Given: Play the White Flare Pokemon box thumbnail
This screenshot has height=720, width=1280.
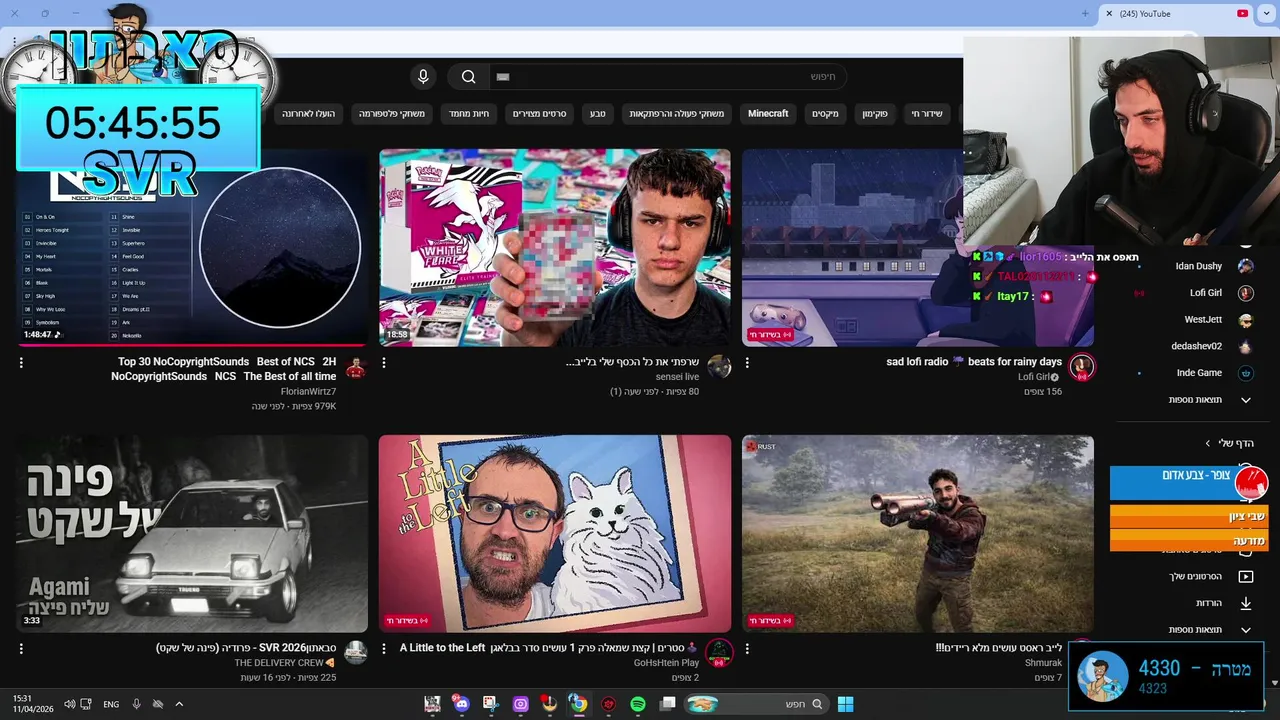Looking at the screenshot, I should click(x=555, y=248).
